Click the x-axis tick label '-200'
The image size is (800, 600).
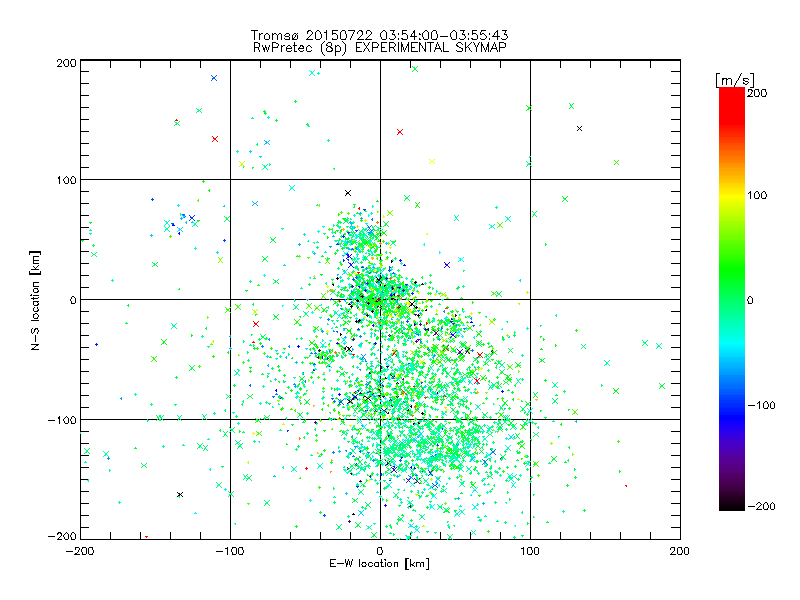(80, 551)
